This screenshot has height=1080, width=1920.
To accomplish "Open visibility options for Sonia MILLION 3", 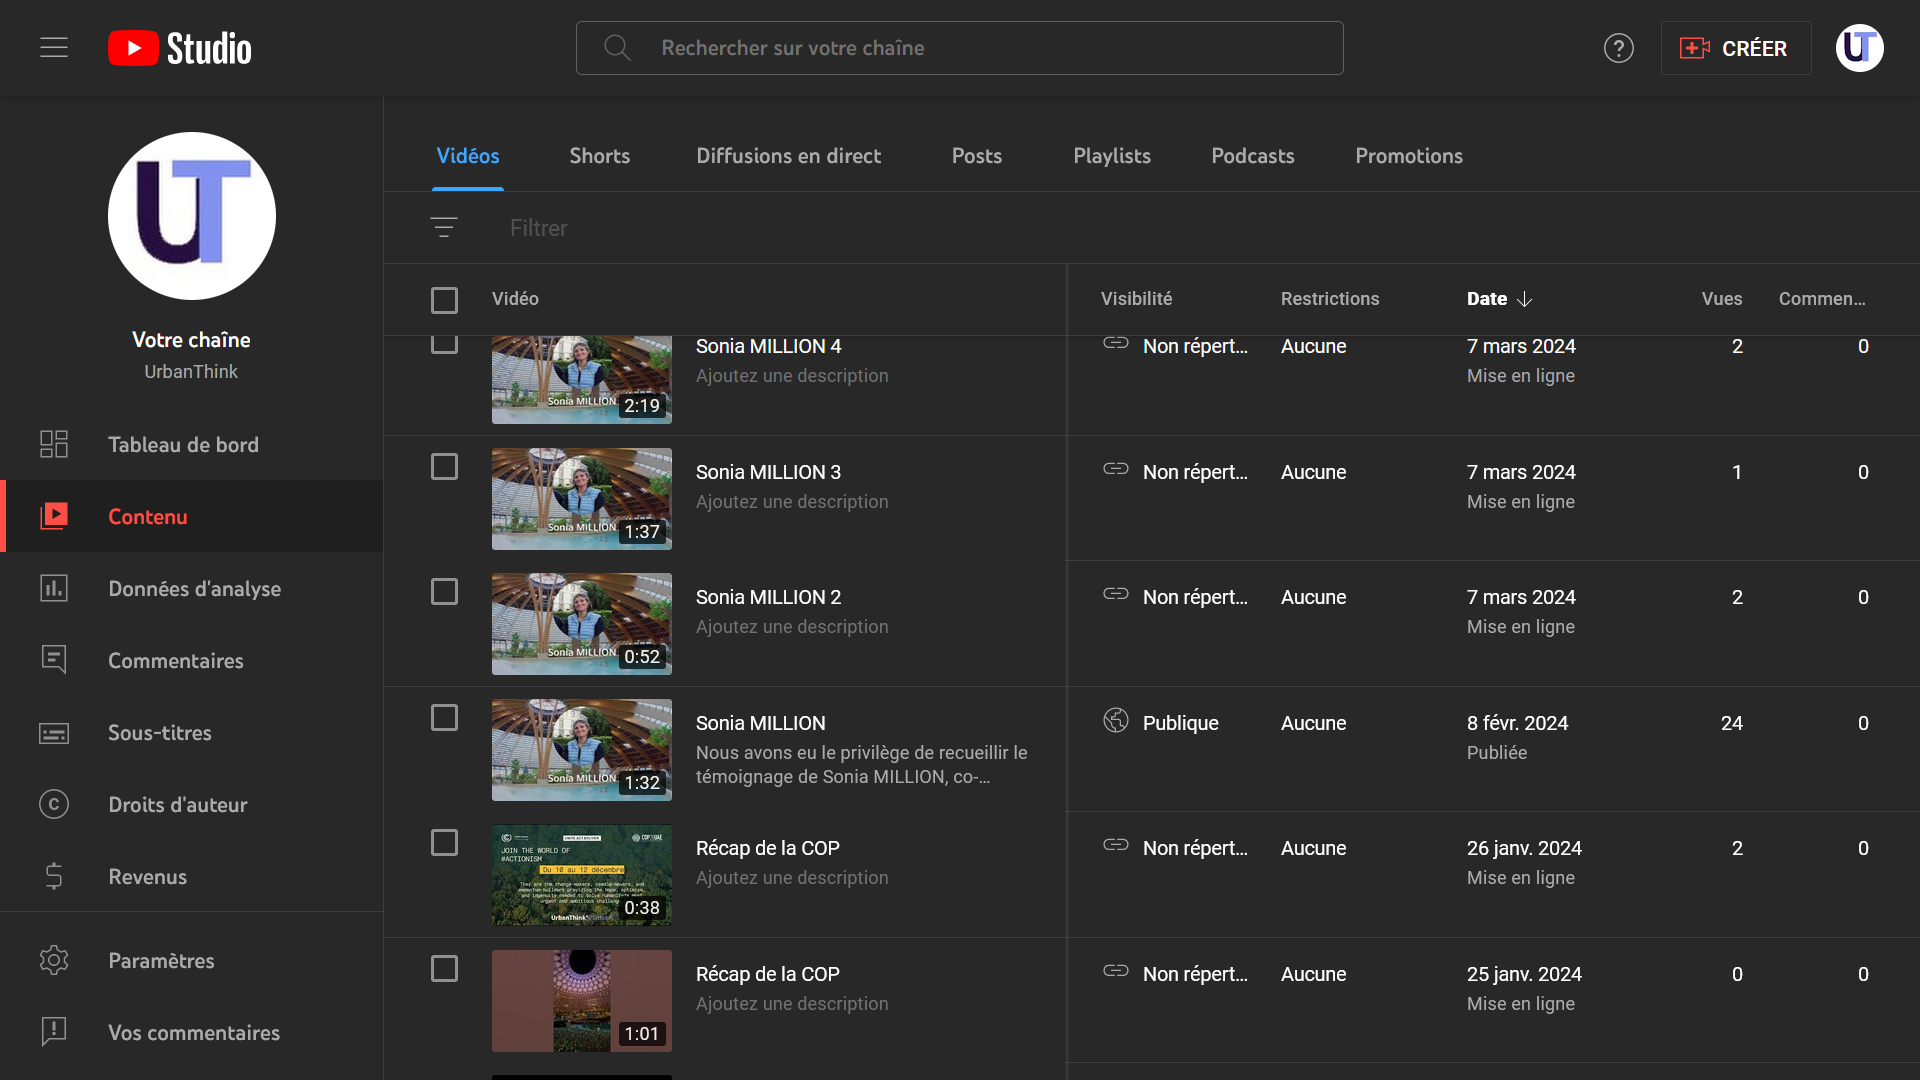I will tap(1195, 472).
